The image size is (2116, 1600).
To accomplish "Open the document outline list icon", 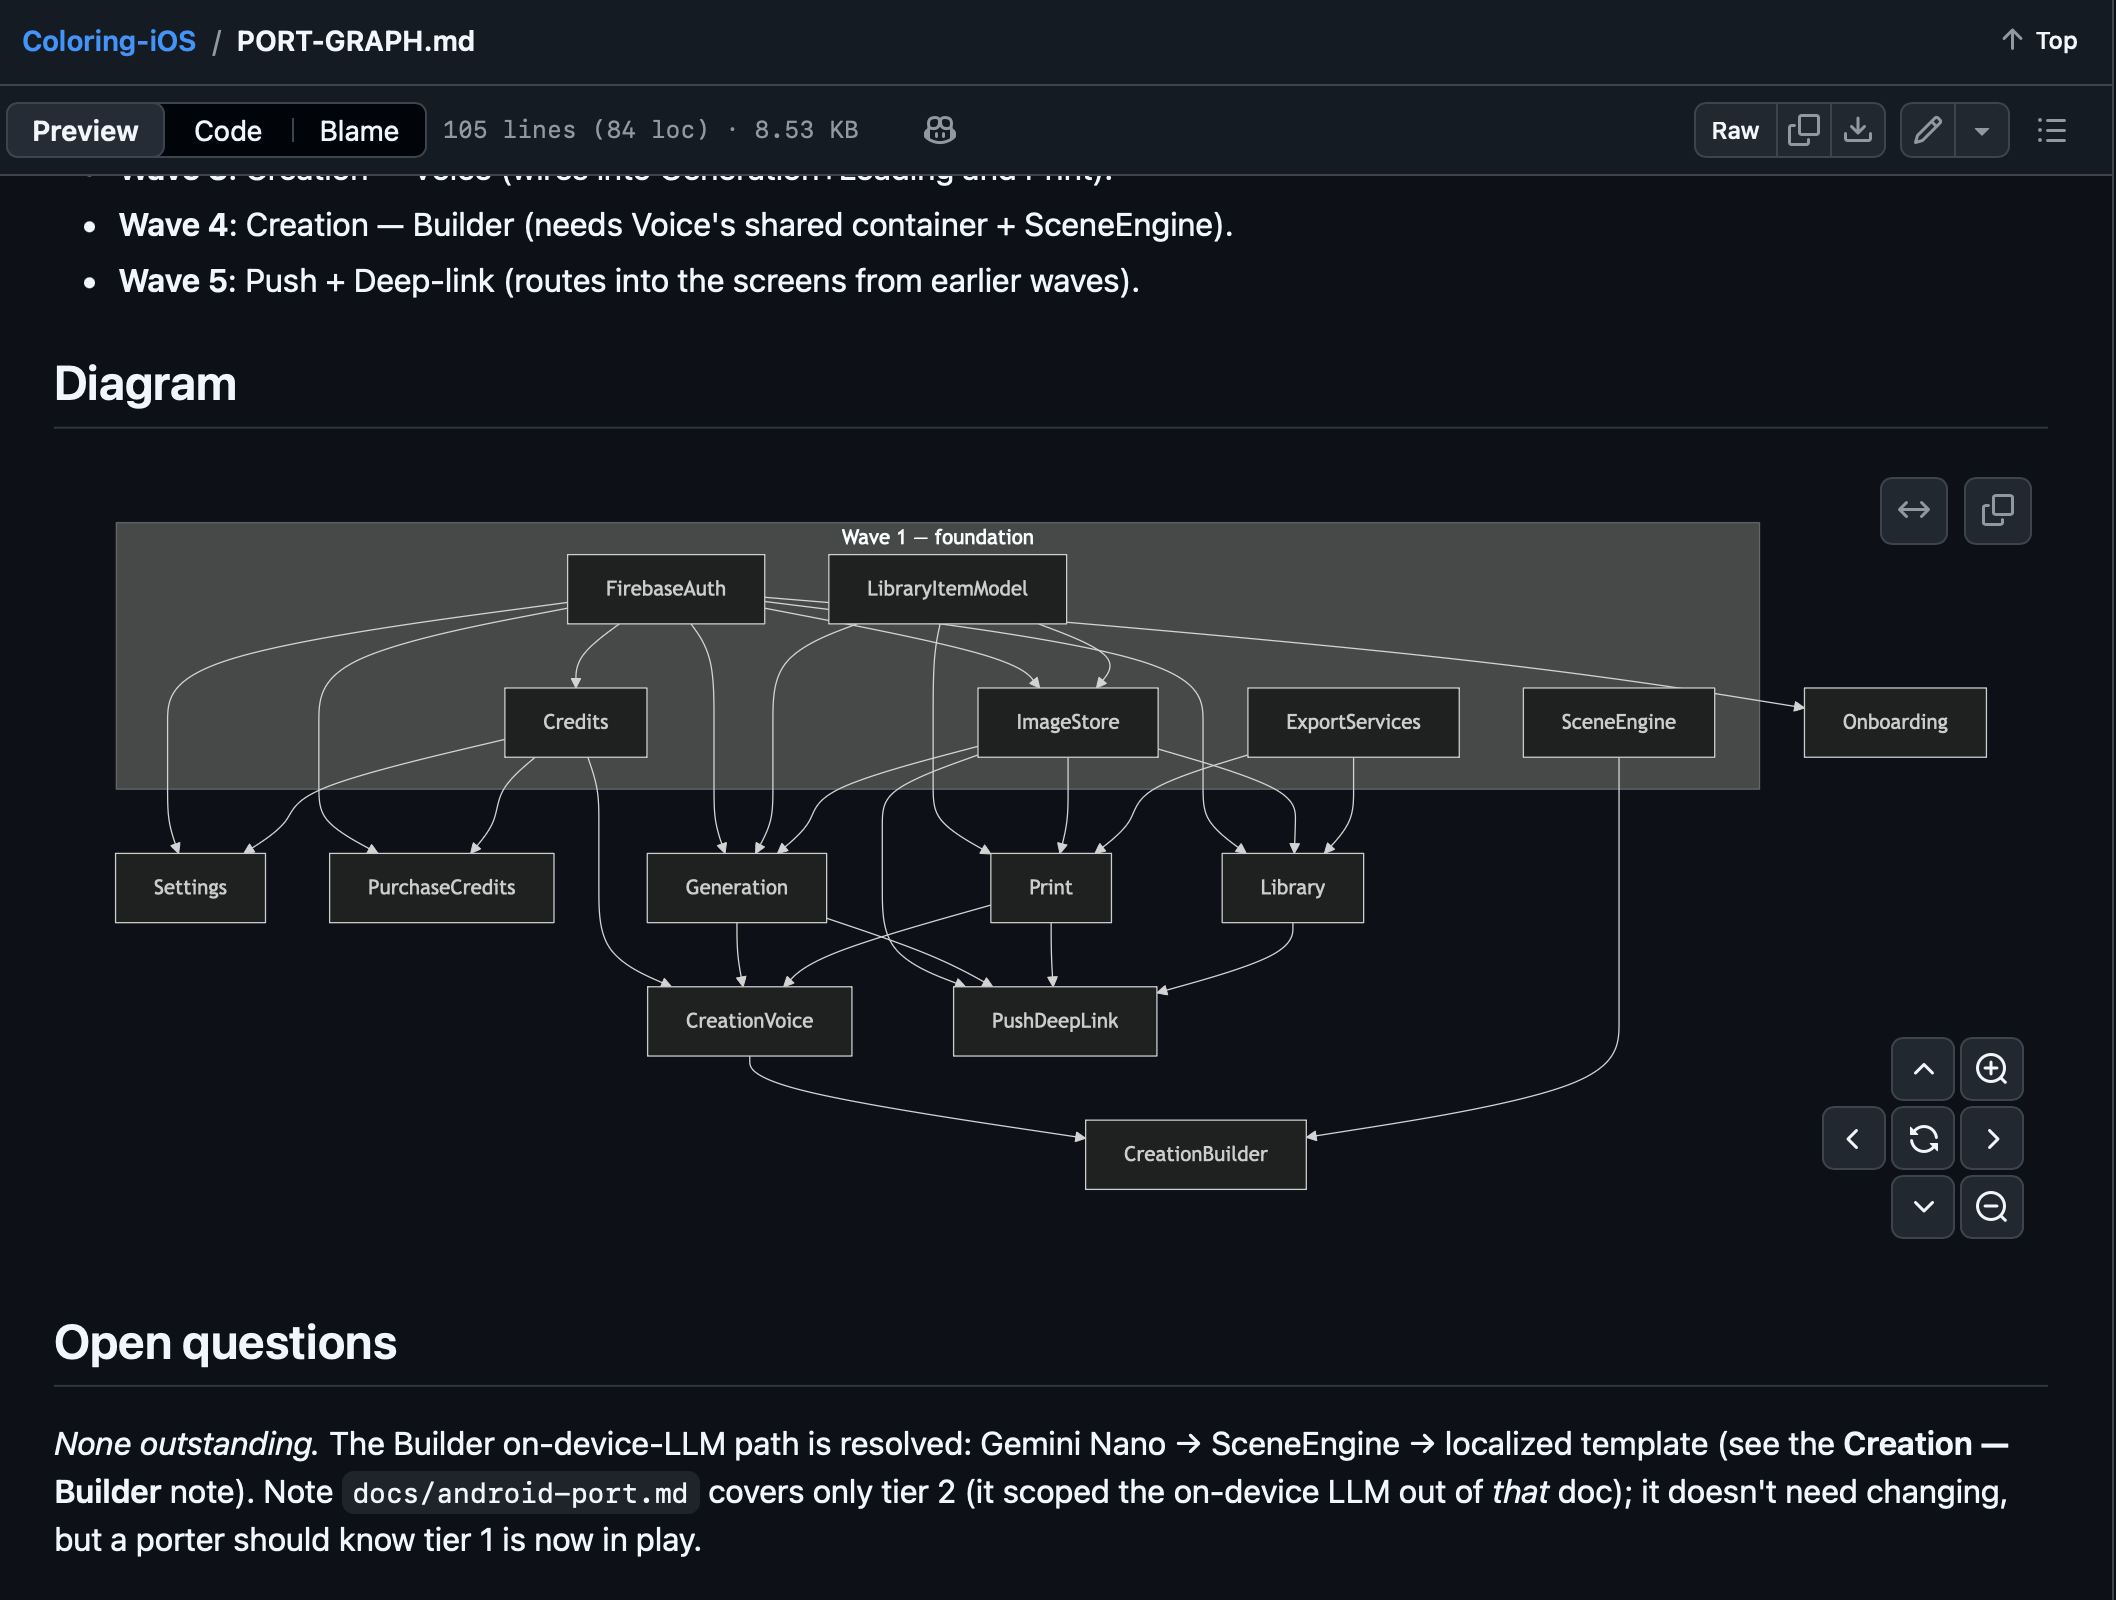I will pos(2052,130).
